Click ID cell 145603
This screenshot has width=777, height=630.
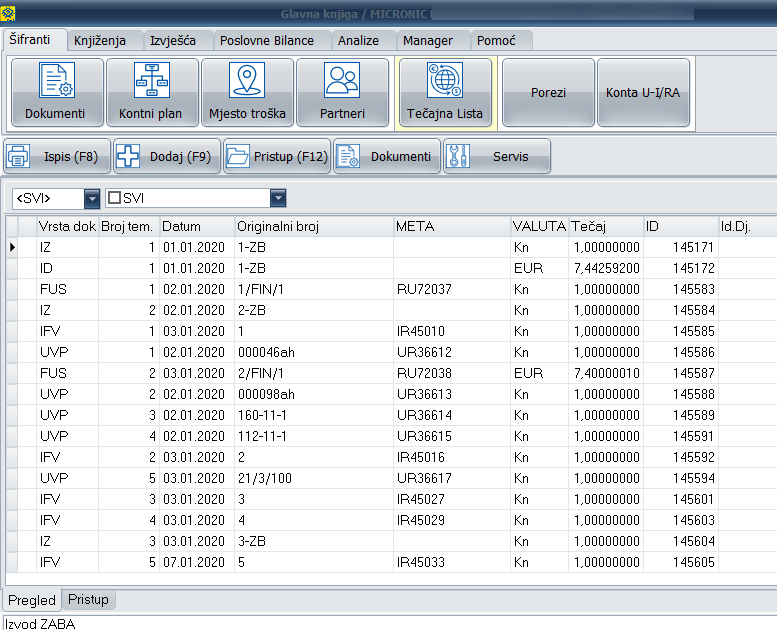point(681,520)
